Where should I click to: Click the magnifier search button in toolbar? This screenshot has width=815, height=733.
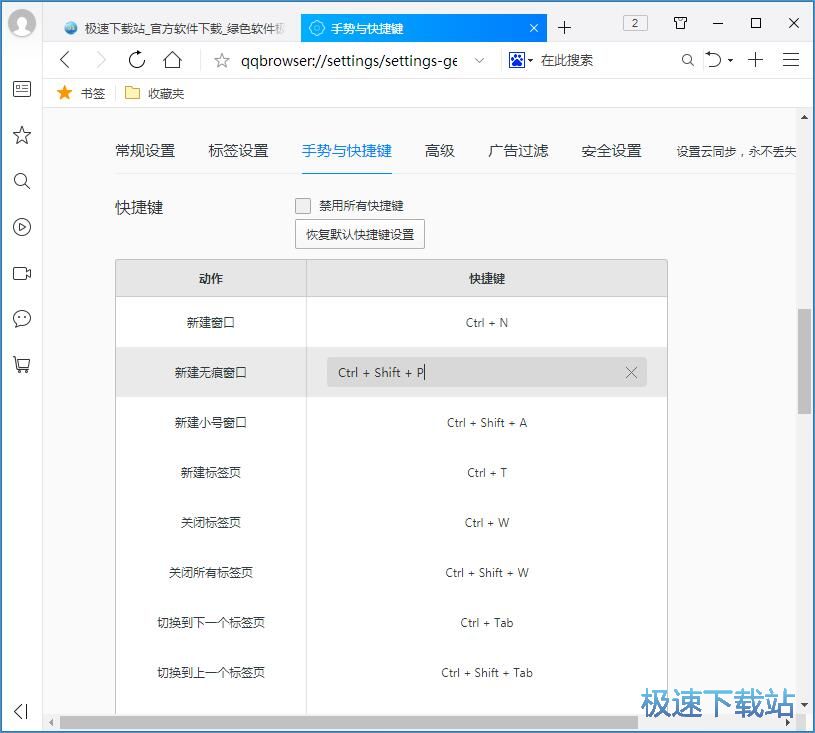coord(687,60)
